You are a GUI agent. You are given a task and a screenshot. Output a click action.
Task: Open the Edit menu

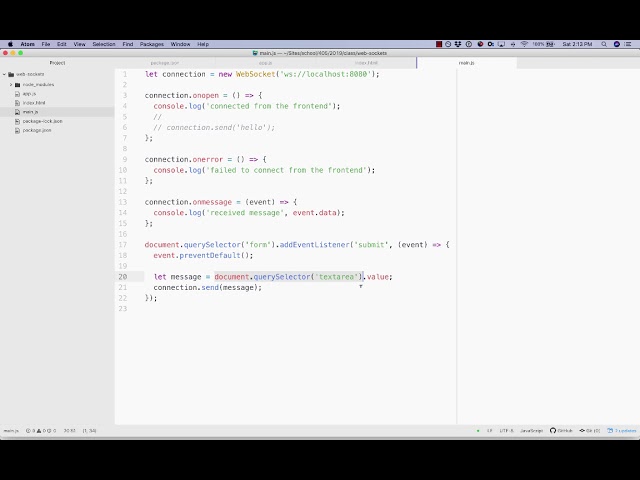[x=62, y=44]
